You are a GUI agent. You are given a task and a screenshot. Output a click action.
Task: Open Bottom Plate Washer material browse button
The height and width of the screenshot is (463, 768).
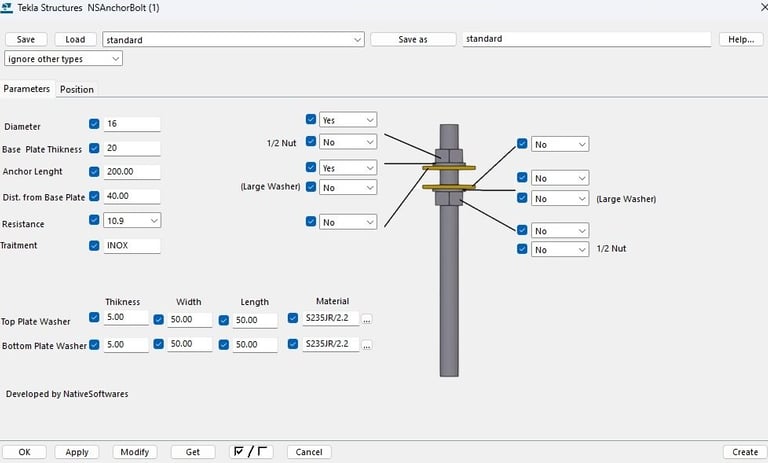366,345
